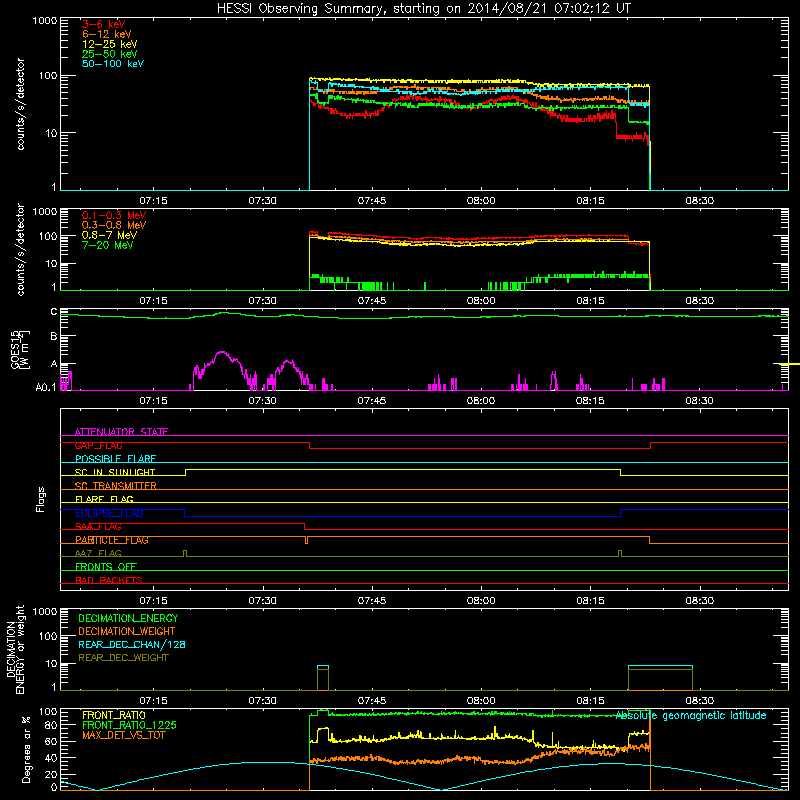
Task: Select the 3-6 keV legend label
Action: pyautogui.click(x=104, y=24)
